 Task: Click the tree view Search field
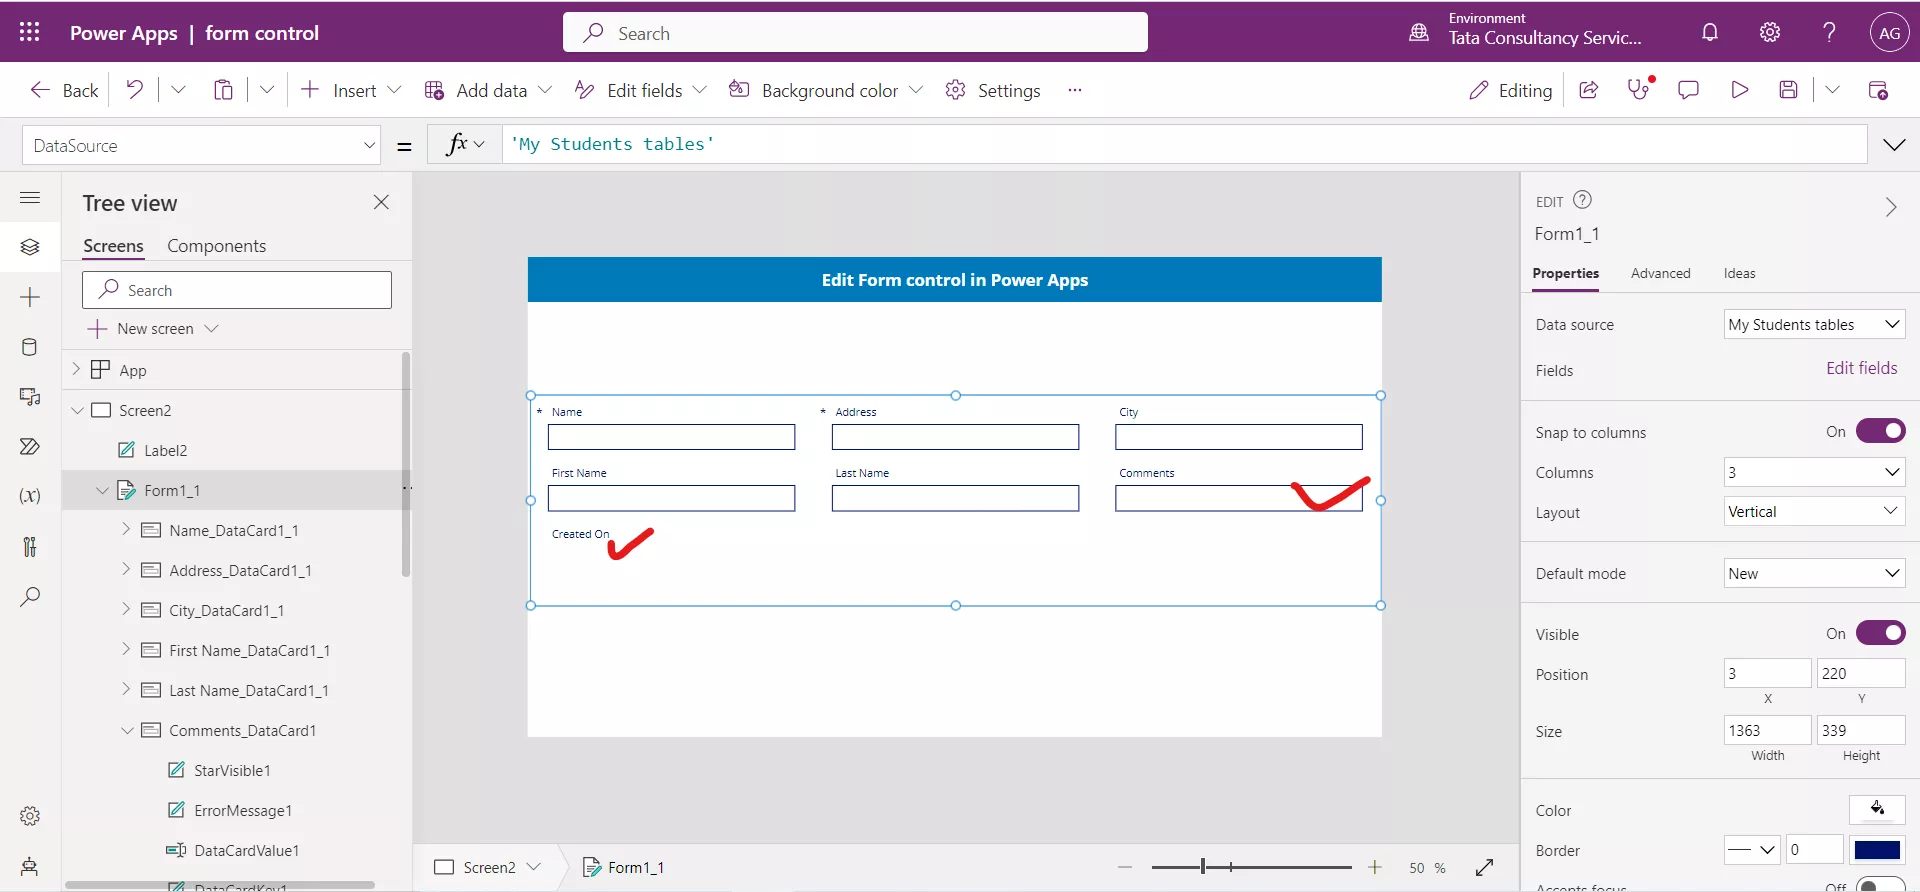(237, 290)
